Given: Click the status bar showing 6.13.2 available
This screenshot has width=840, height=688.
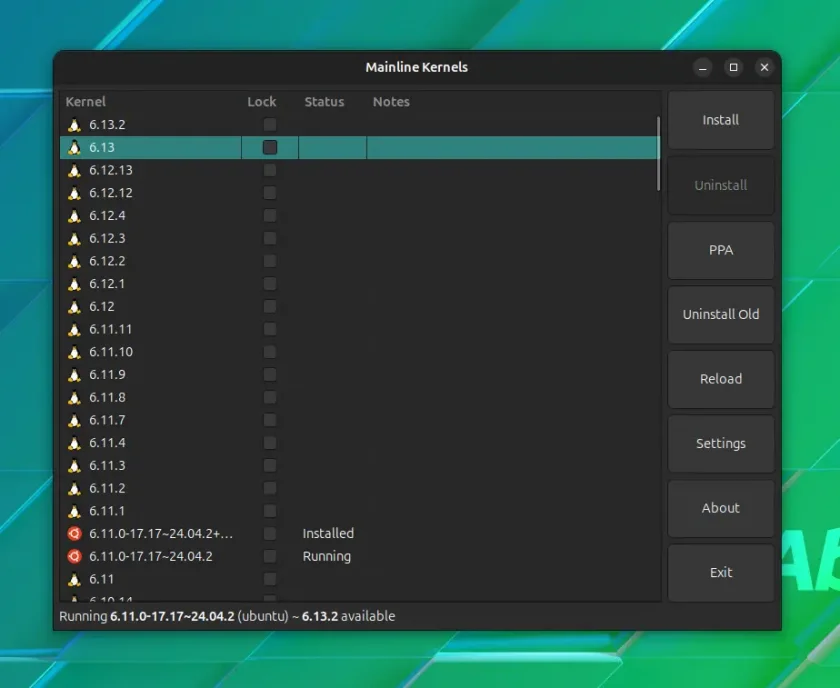Looking at the screenshot, I should click(227, 616).
